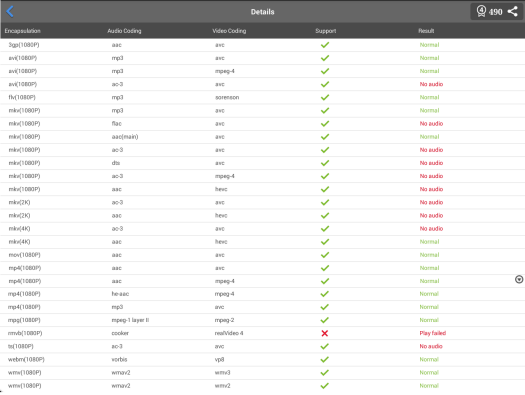Click the 490 score number

(495, 12)
